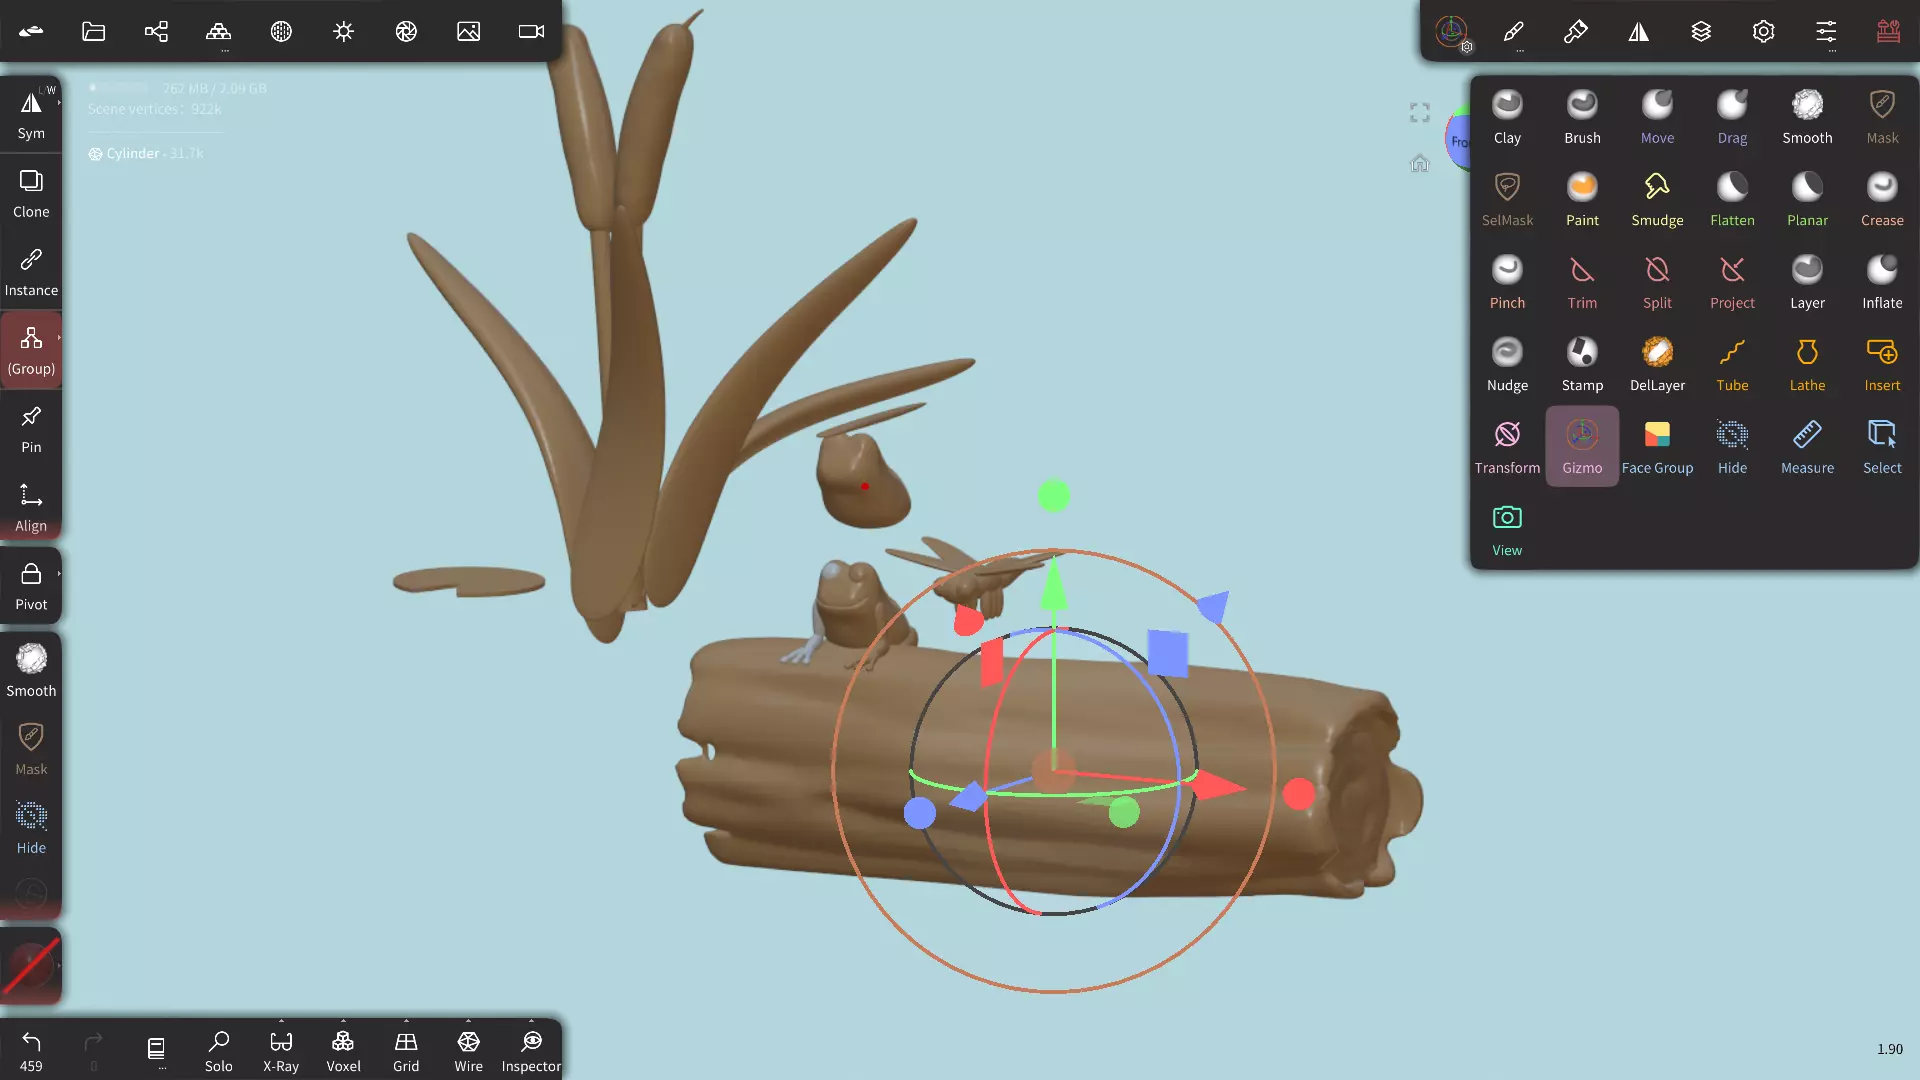The width and height of the screenshot is (1920, 1080).
Task: Select the Pinch tool
Action: tap(1507, 282)
